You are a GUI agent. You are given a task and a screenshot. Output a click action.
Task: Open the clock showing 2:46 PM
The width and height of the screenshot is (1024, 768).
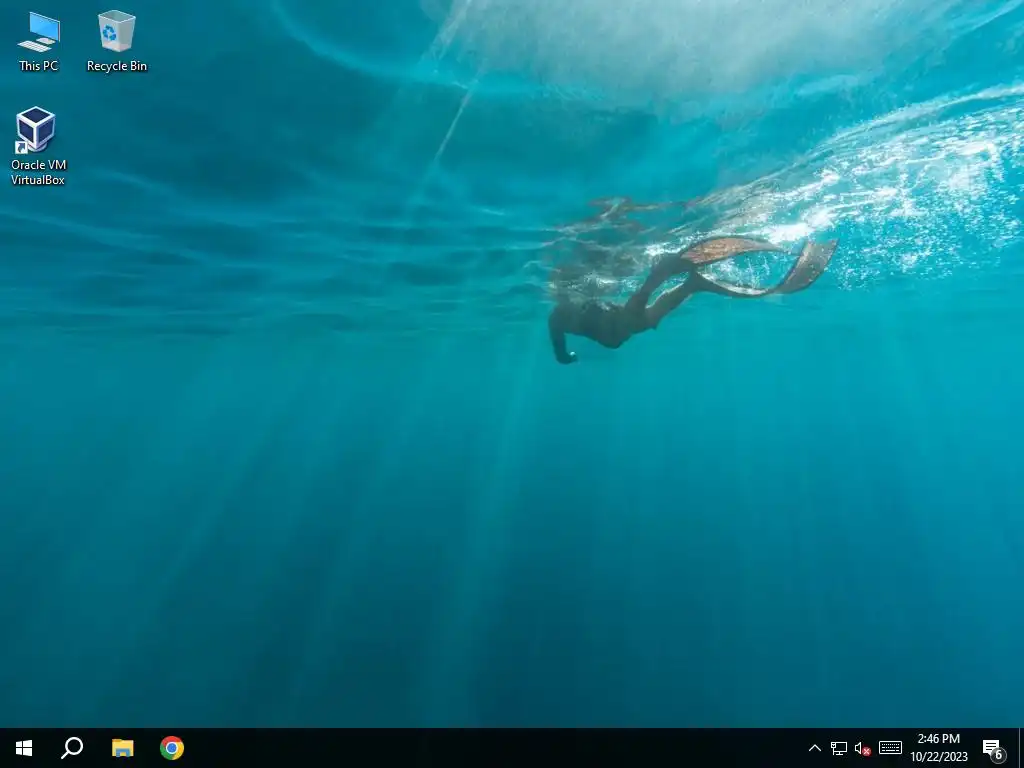click(x=939, y=748)
